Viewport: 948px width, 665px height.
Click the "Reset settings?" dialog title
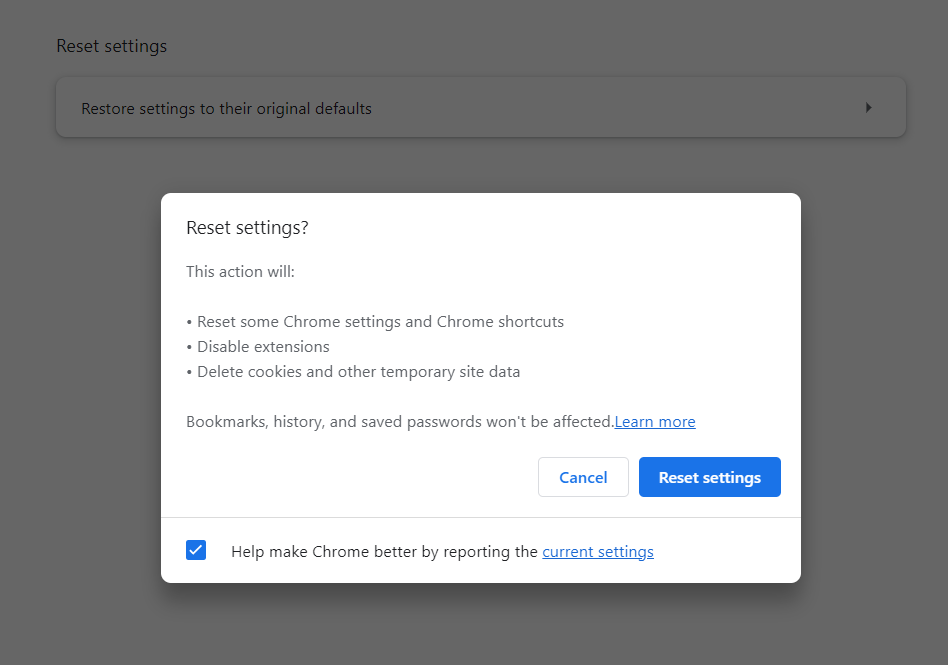tap(247, 228)
